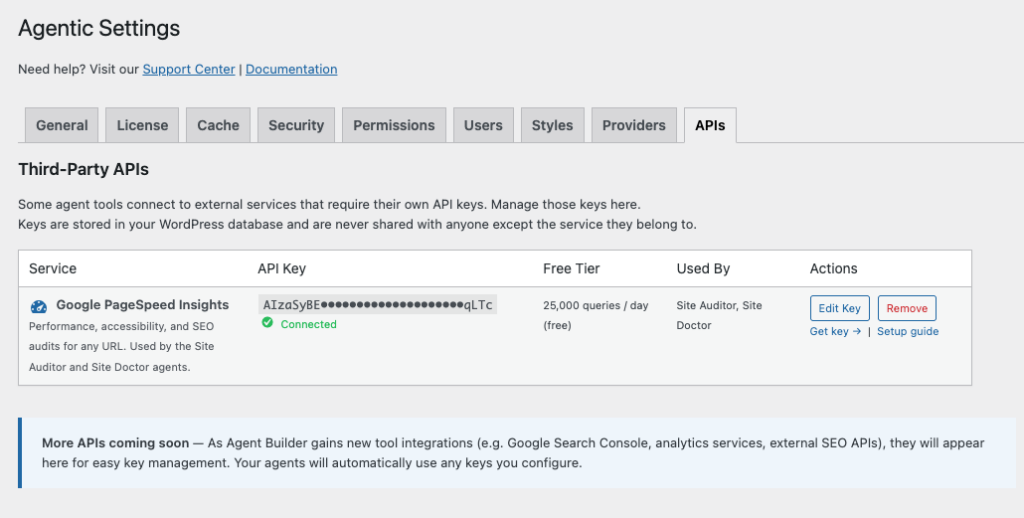Open the Users tab
The height and width of the screenshot is (518, 1024).
click(x=483, y=125)
